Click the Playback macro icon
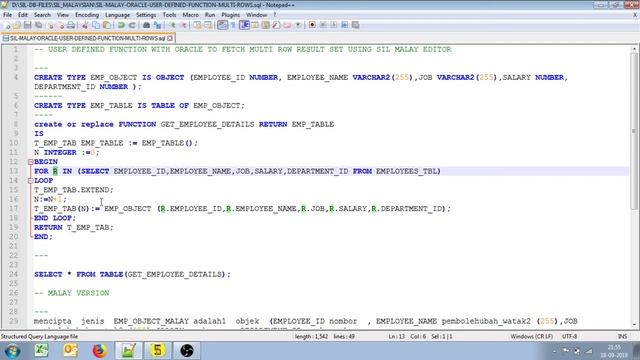Viewport: 640px width, 360px height. click(334, 25)
